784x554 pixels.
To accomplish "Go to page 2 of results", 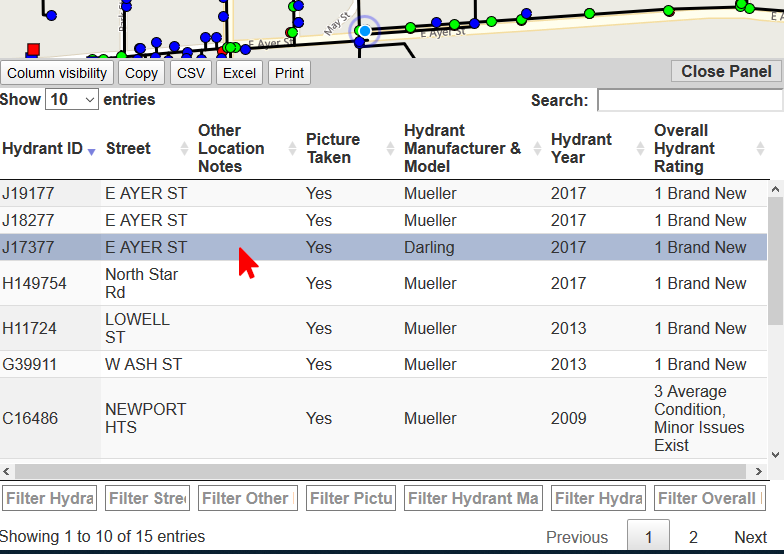I will 693,537.
